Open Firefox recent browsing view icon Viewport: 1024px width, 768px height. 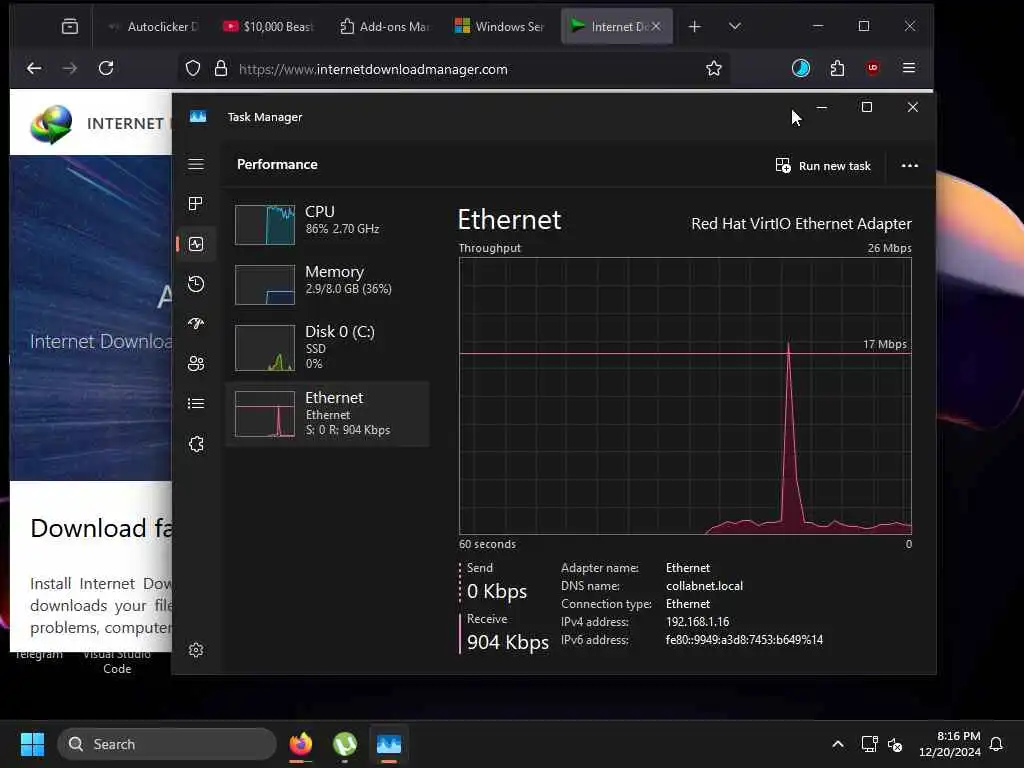(70, 26)
